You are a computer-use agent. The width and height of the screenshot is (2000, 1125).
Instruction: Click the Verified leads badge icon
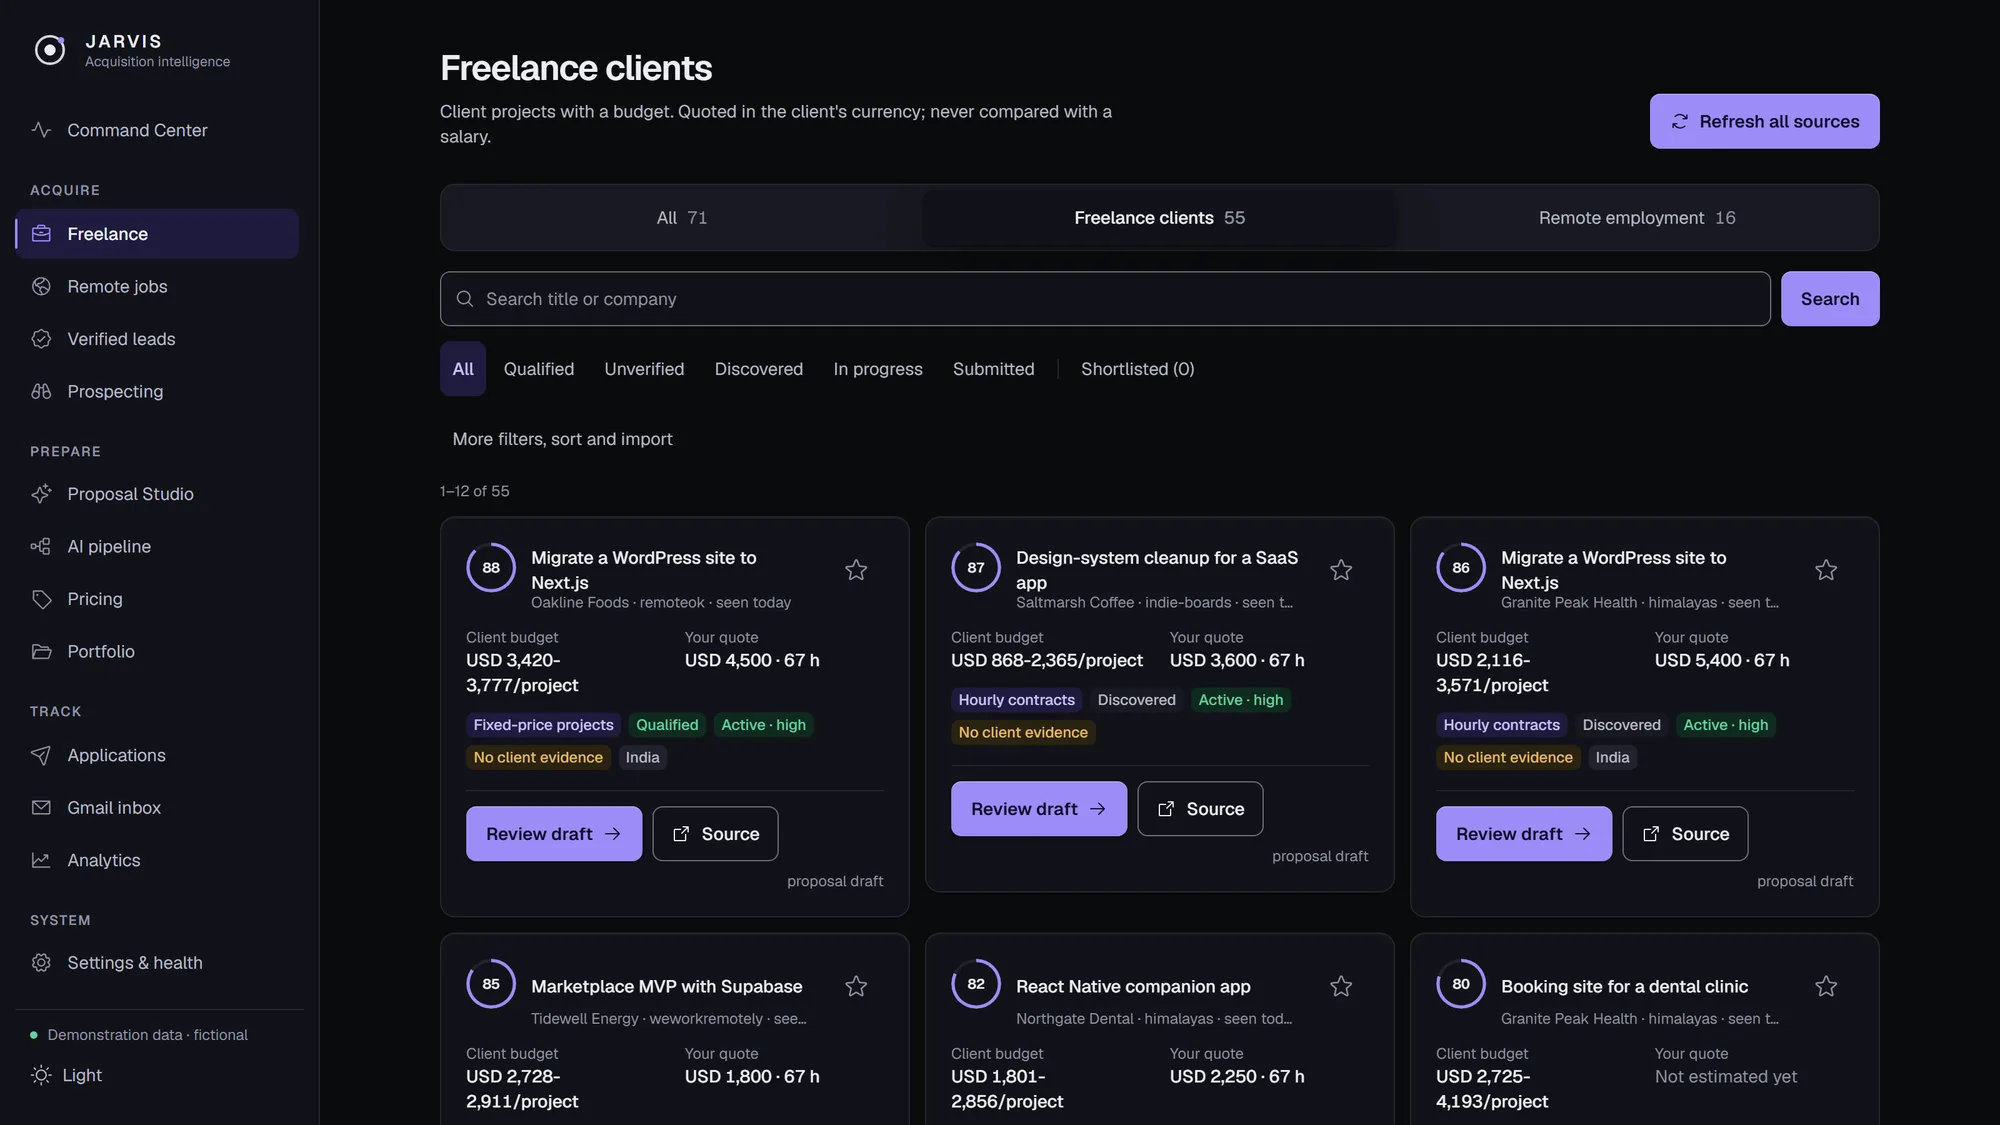(41, 339)
